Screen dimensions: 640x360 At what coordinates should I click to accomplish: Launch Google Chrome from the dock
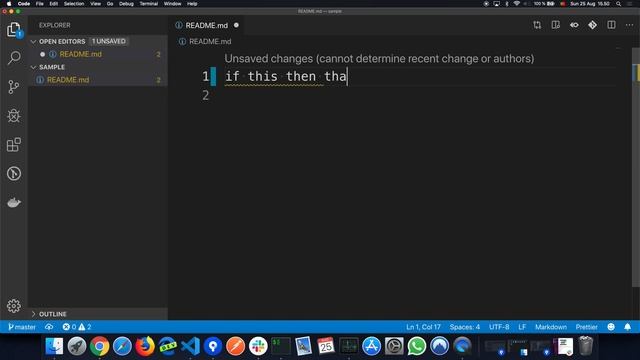click(99, 346)
